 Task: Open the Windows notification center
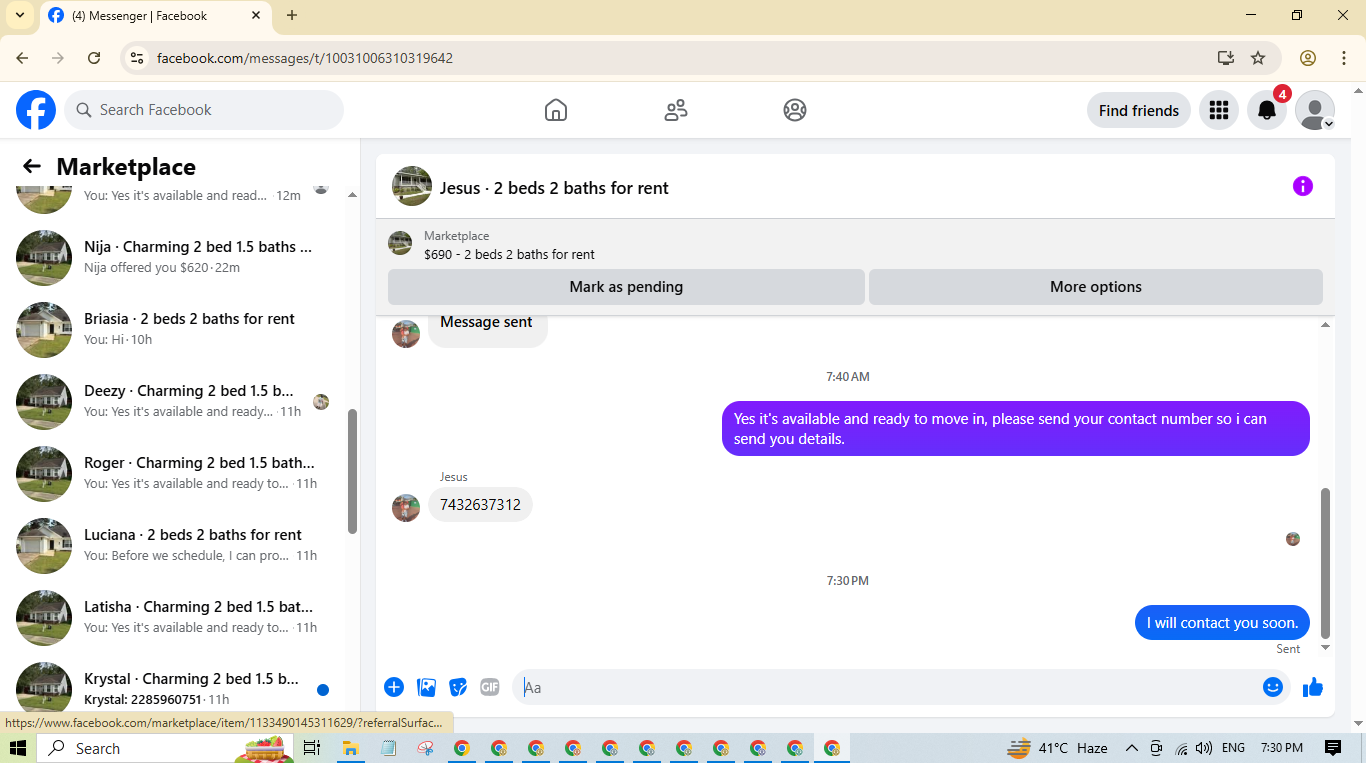coord(1333,748)
